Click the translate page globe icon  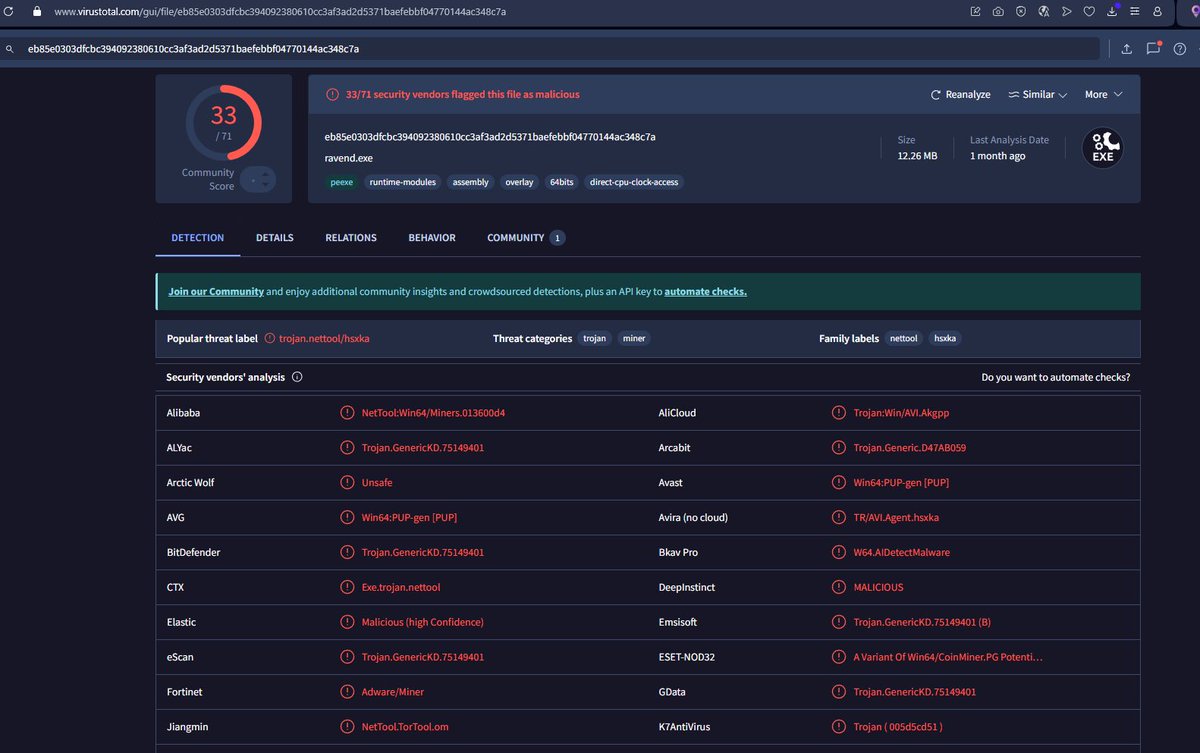[x=1044, y=11]
